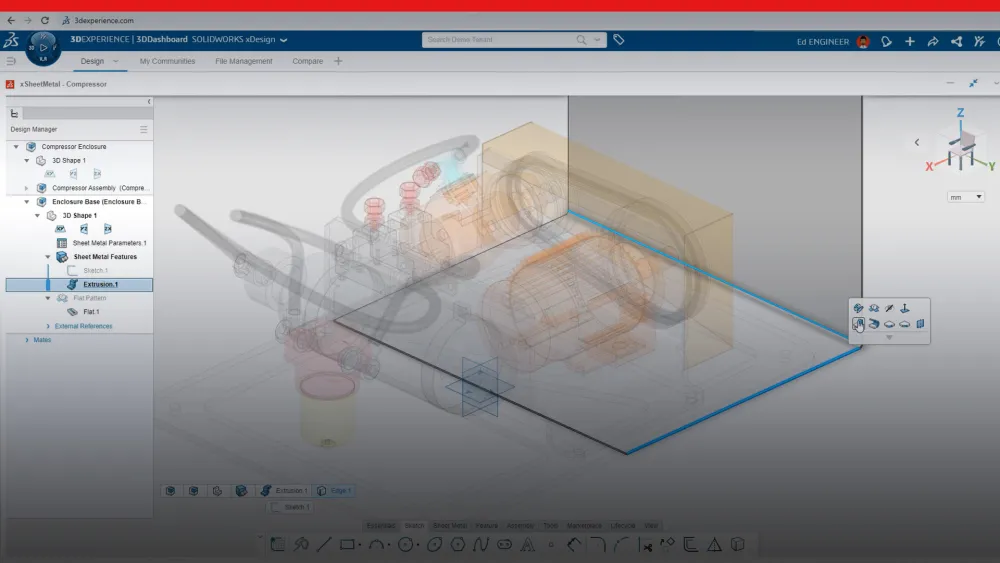Add a new dashboard tab

(x=338, y=61)
